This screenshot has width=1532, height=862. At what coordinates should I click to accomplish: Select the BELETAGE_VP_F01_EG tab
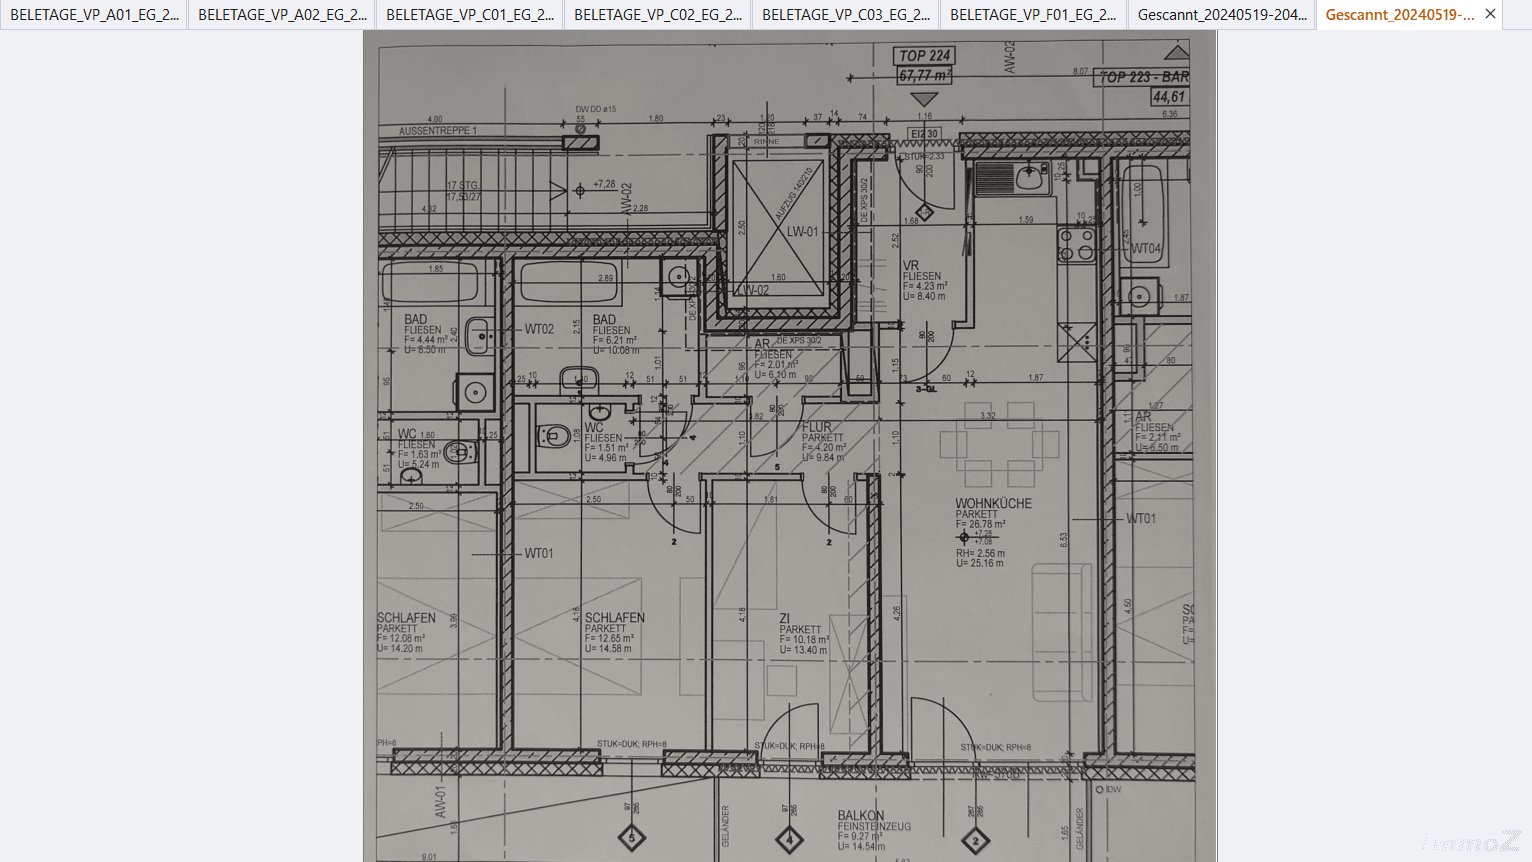[1034, 15]
